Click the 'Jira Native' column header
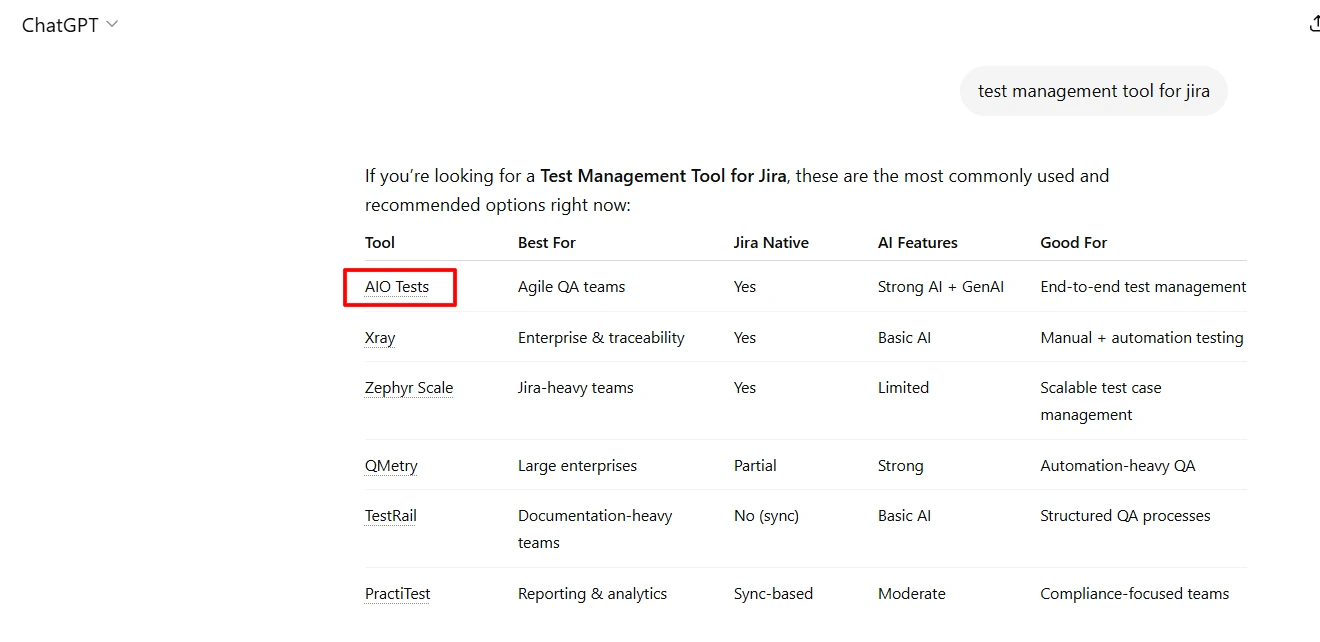 click(771, 243)
